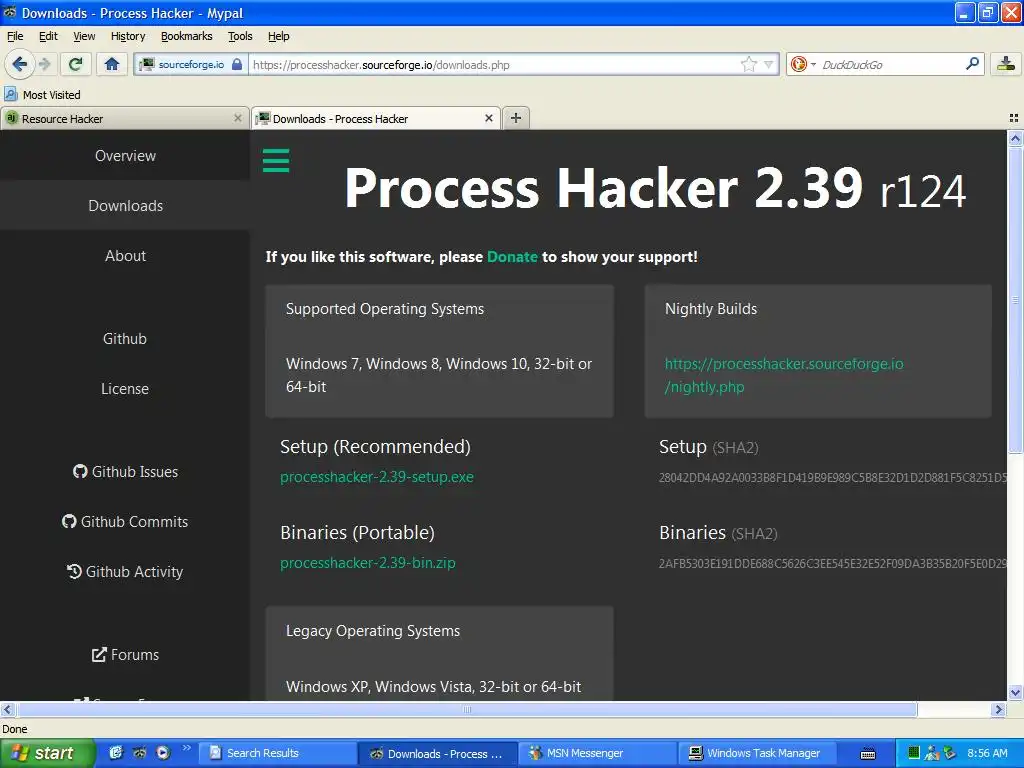Open the History menu

click(128, 36)
